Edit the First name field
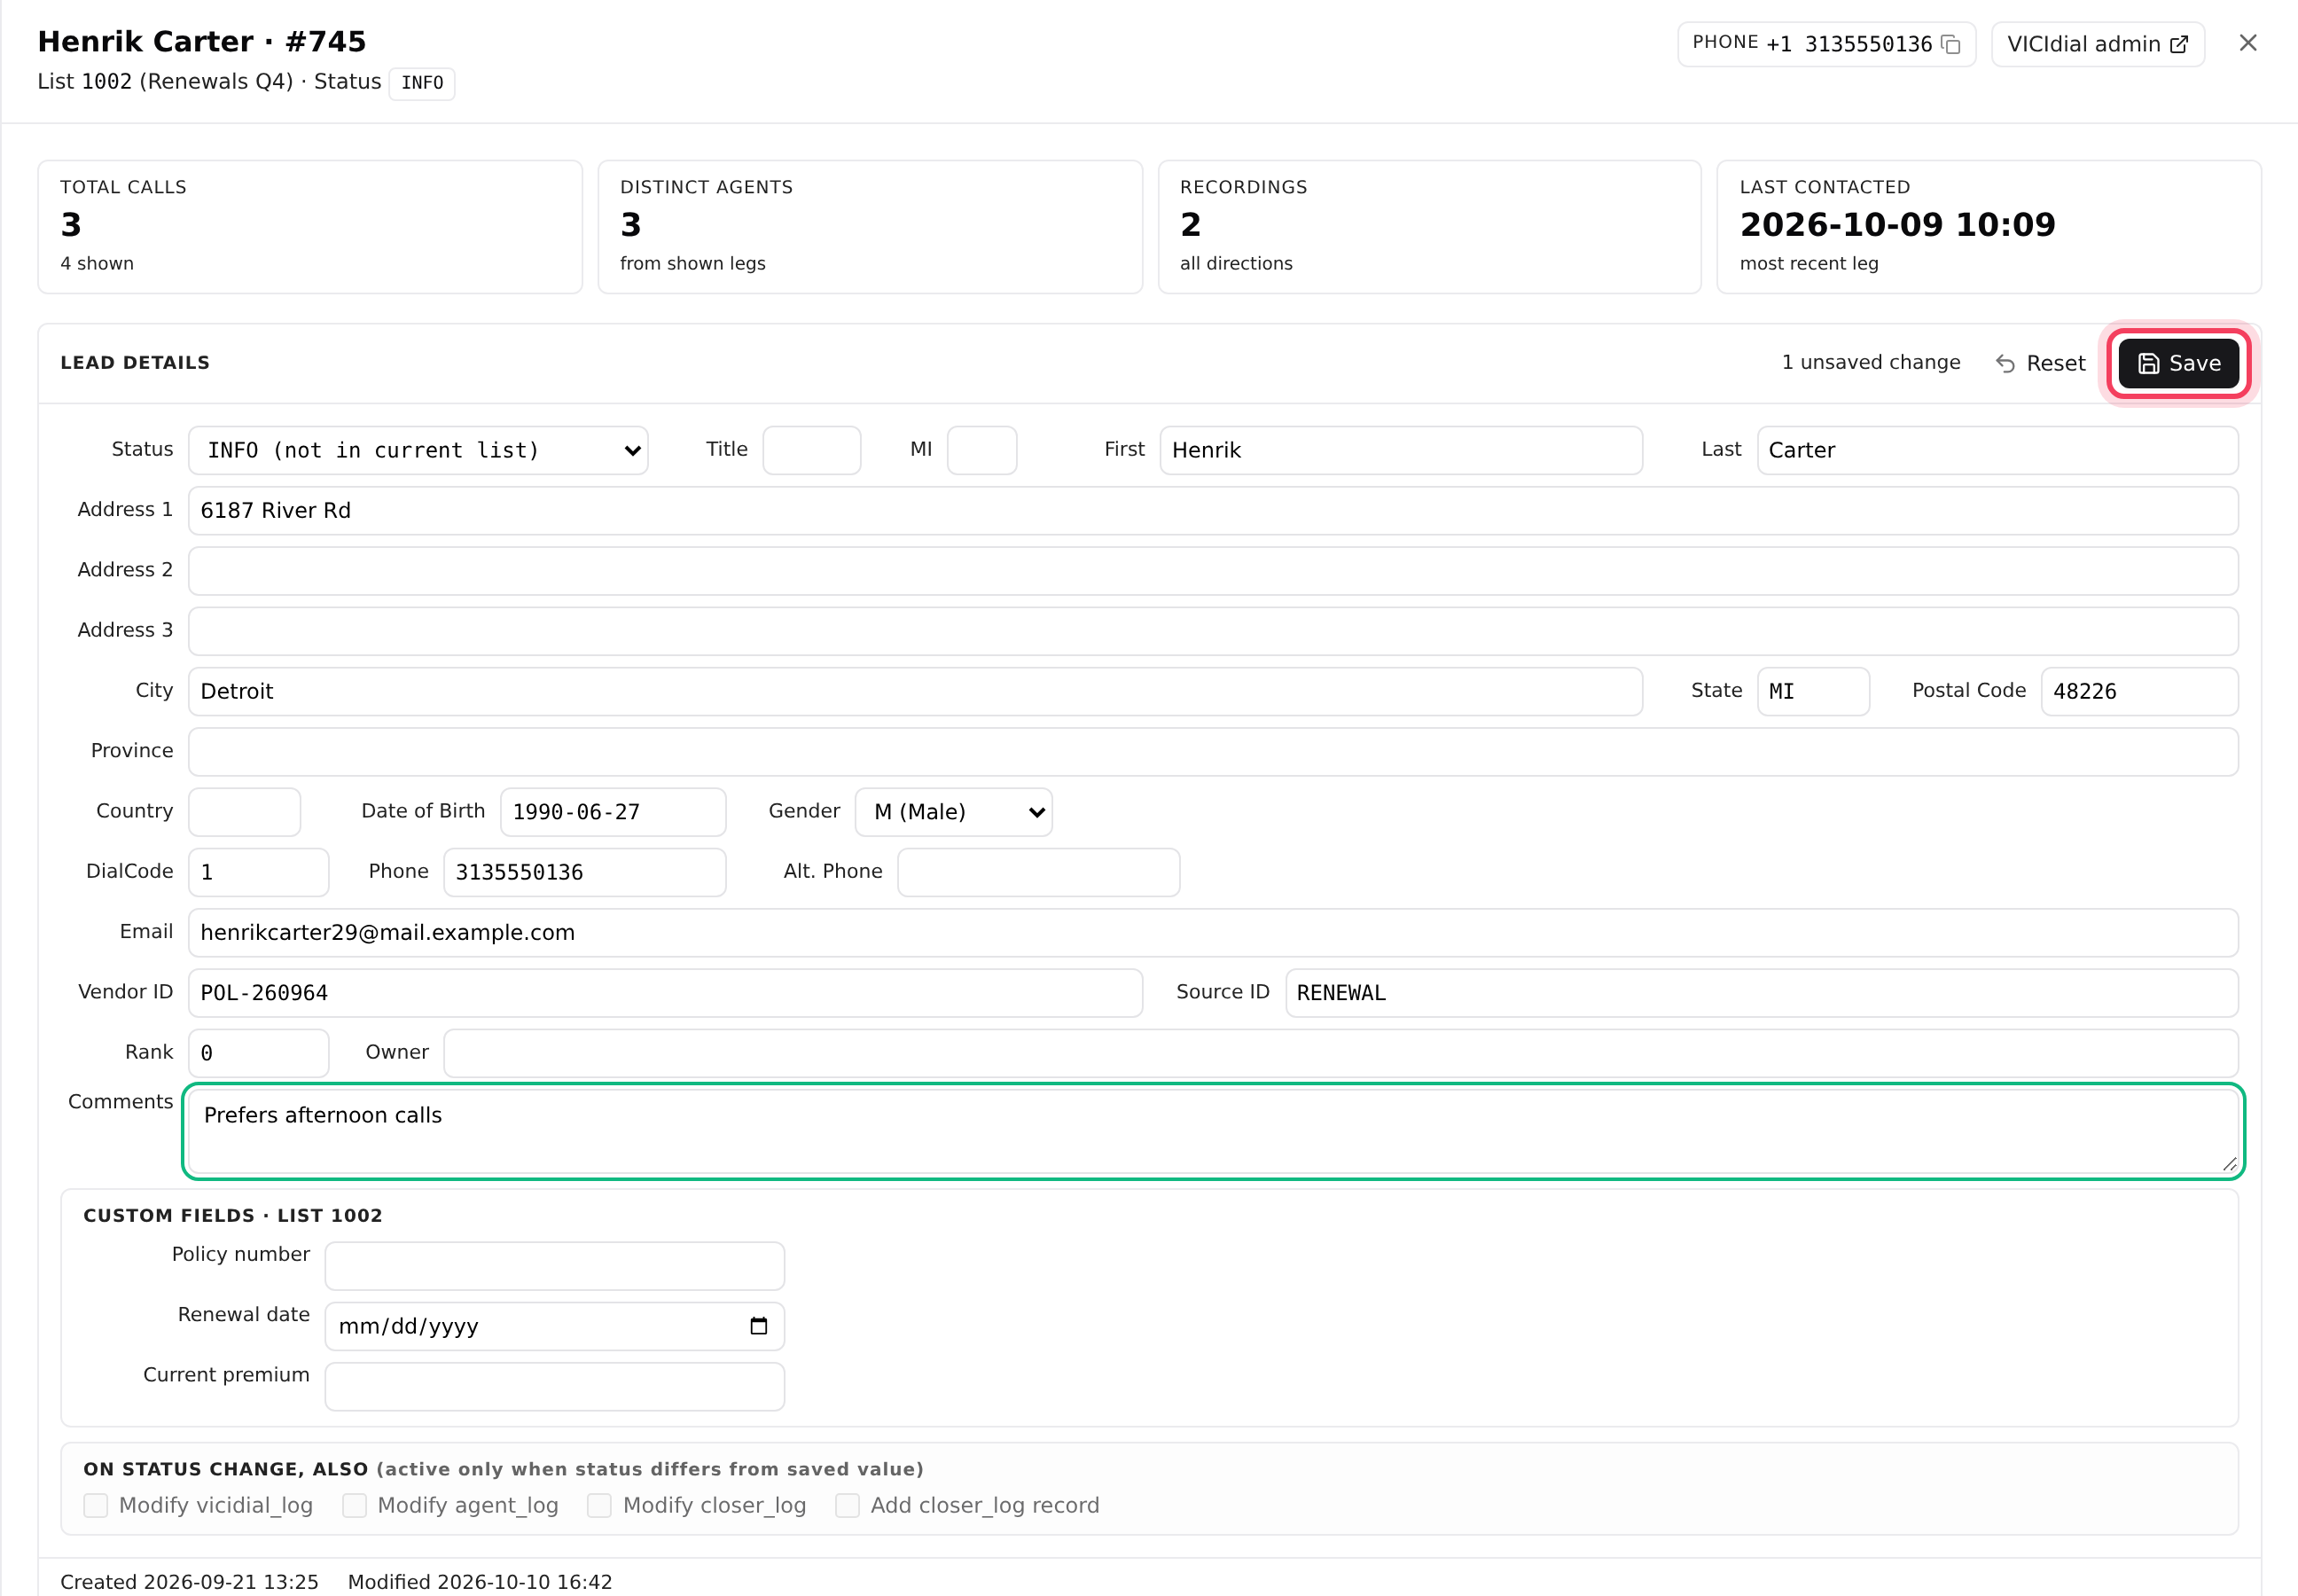This screenshot has height=1596, width=2298. point(1400,450)
